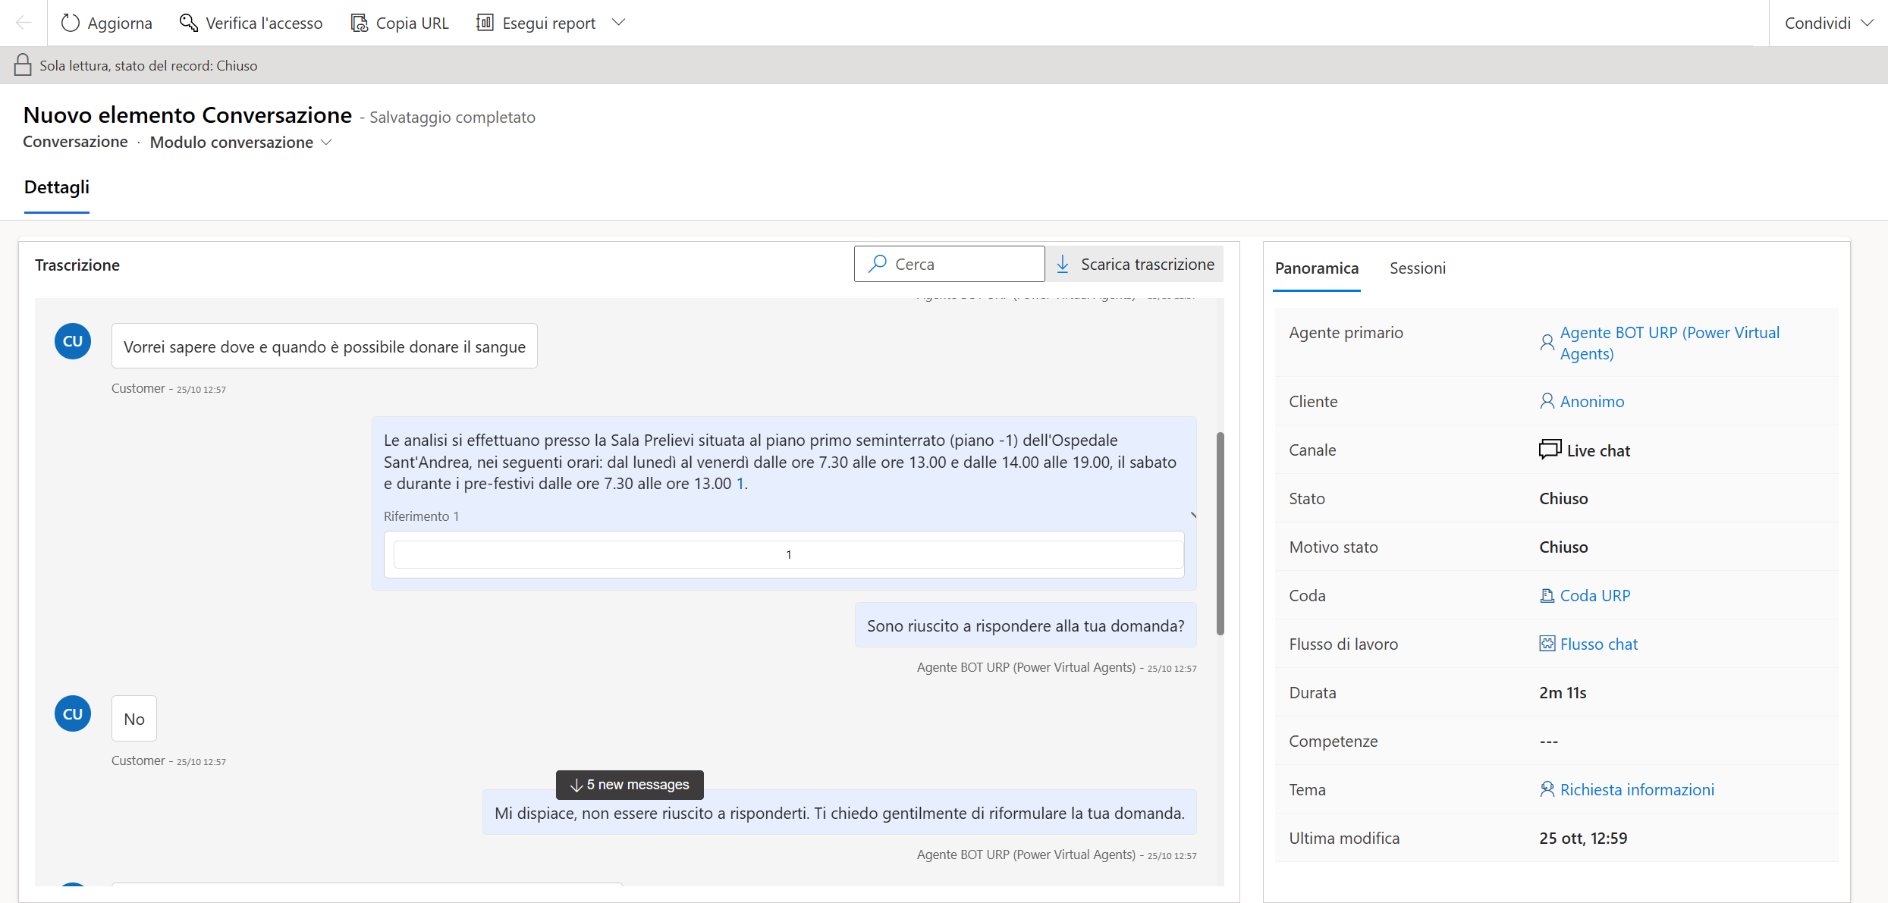Collapse the Riferimento 1 section chevron
The image size is (1888, 903).
point(1192,516)
